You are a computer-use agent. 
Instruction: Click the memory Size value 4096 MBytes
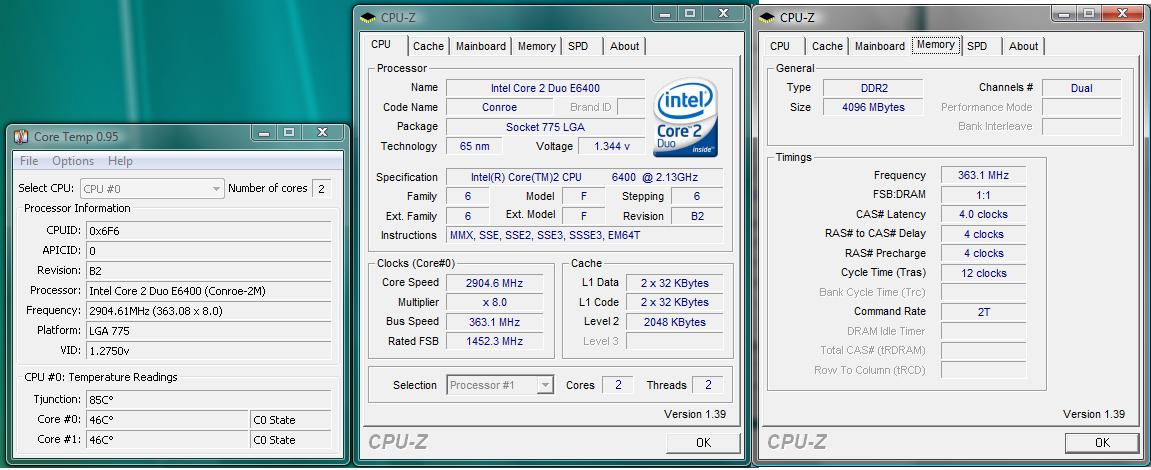[x=874, y=107]
